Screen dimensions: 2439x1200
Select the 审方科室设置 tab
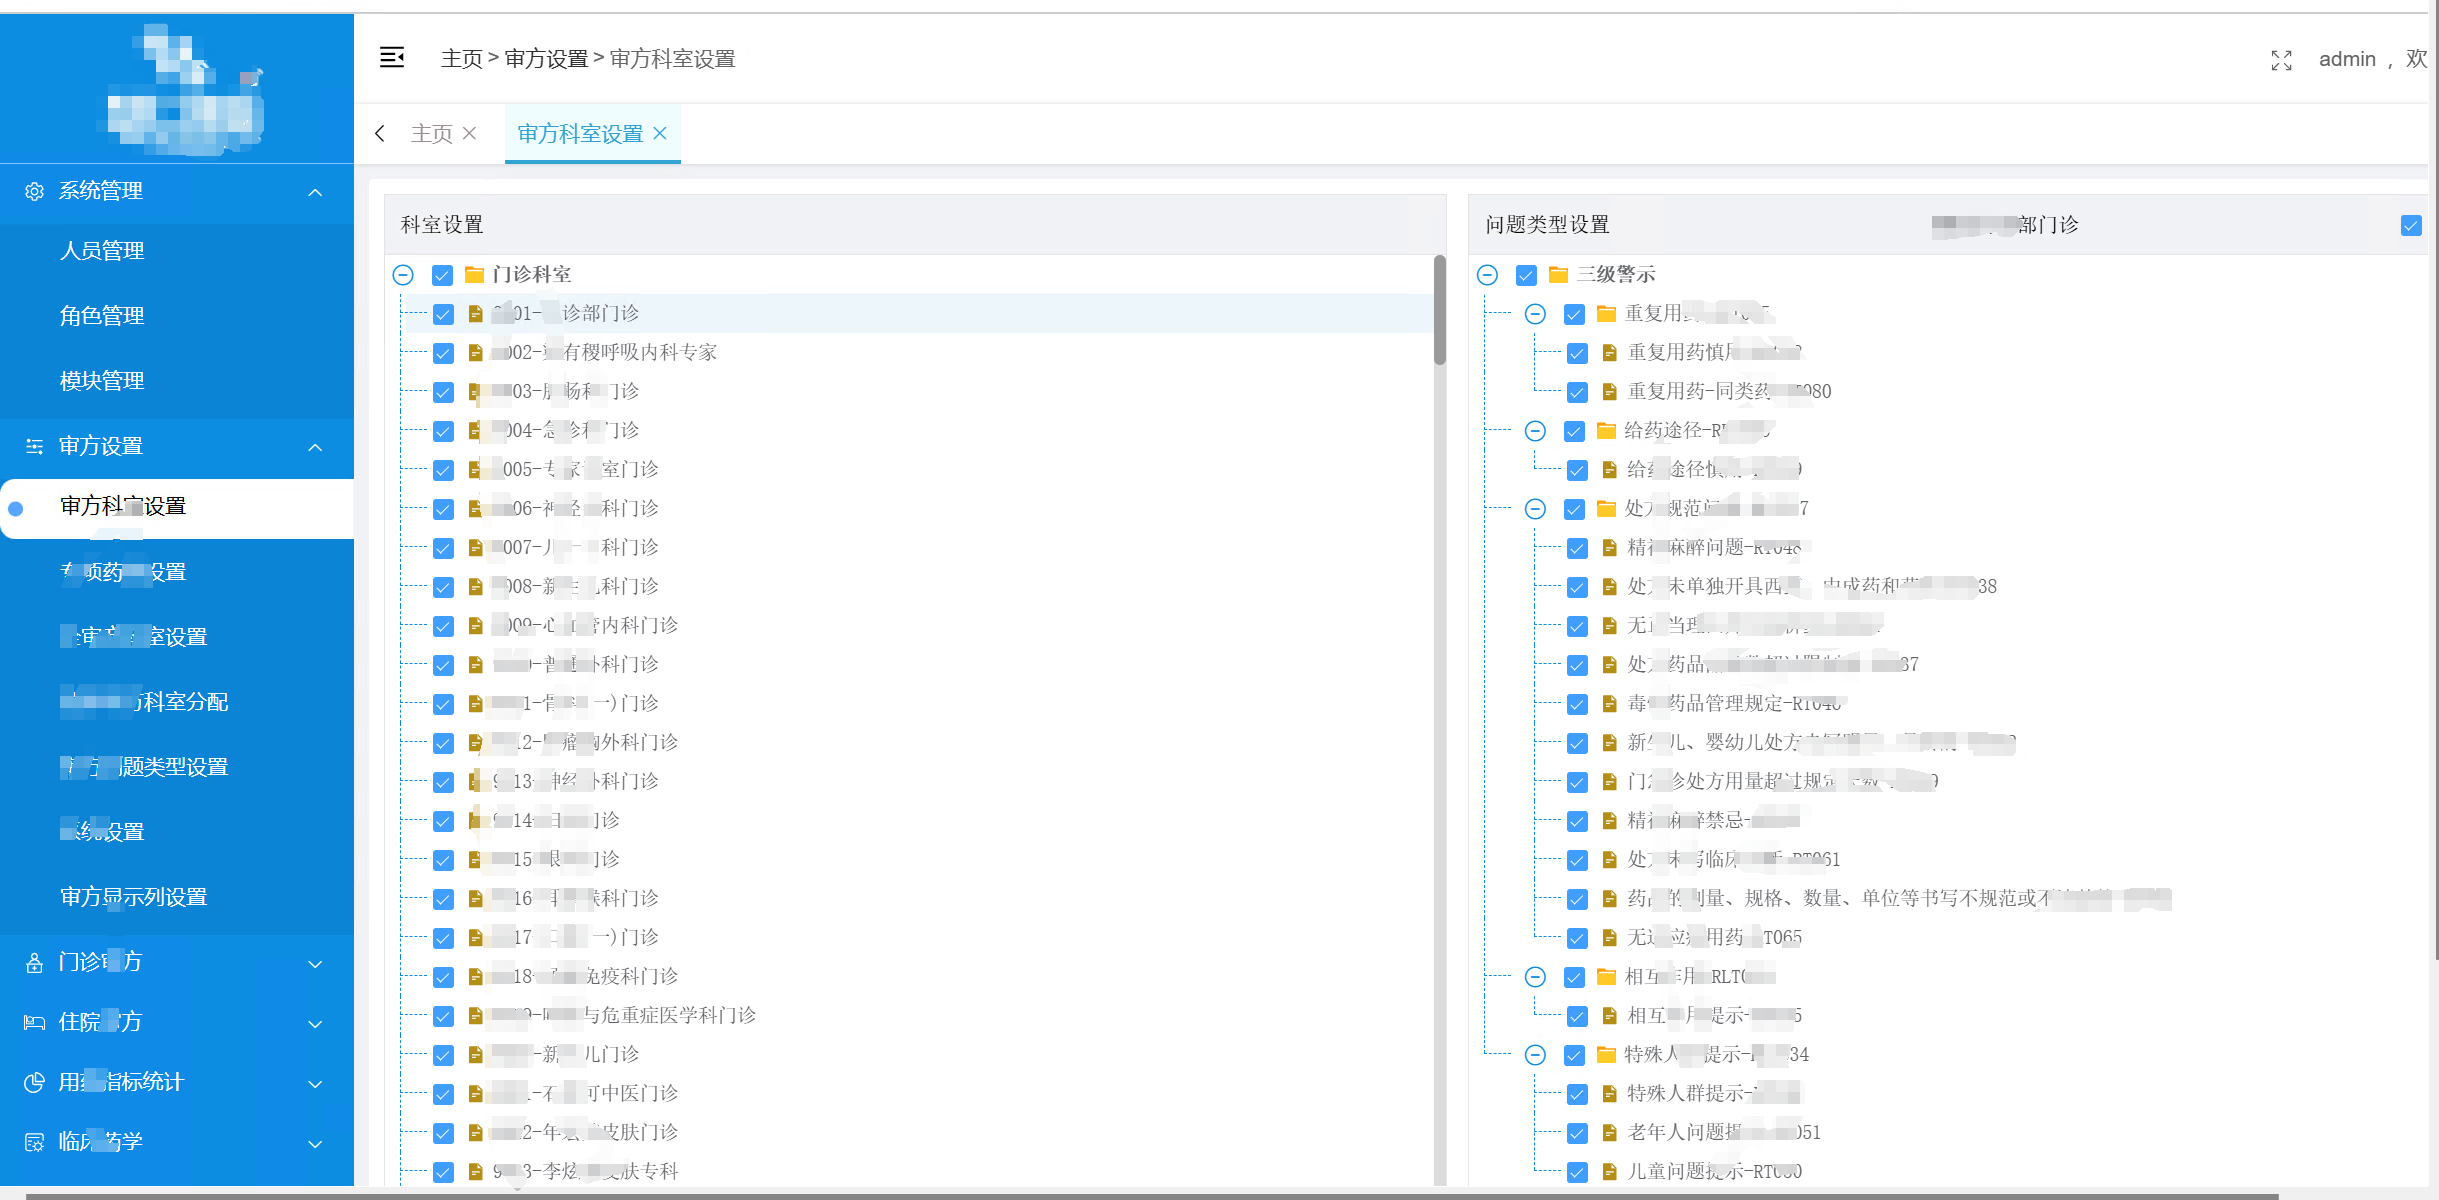point(580,133)
